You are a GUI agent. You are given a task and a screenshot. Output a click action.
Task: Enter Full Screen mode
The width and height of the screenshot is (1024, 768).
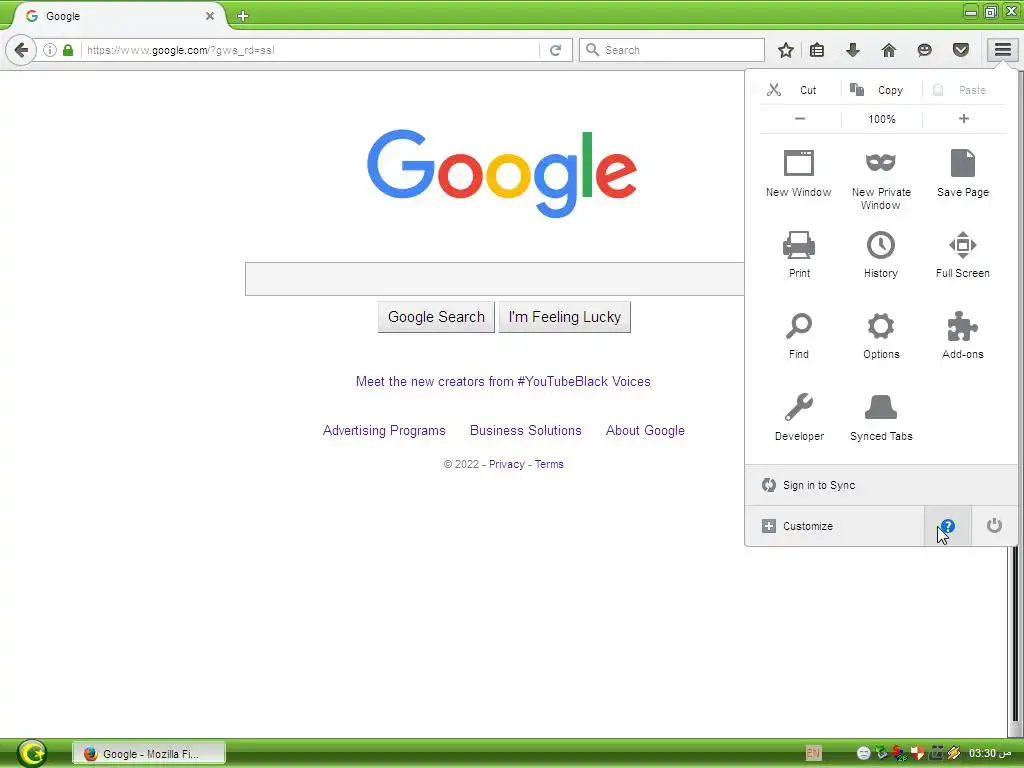963,255
